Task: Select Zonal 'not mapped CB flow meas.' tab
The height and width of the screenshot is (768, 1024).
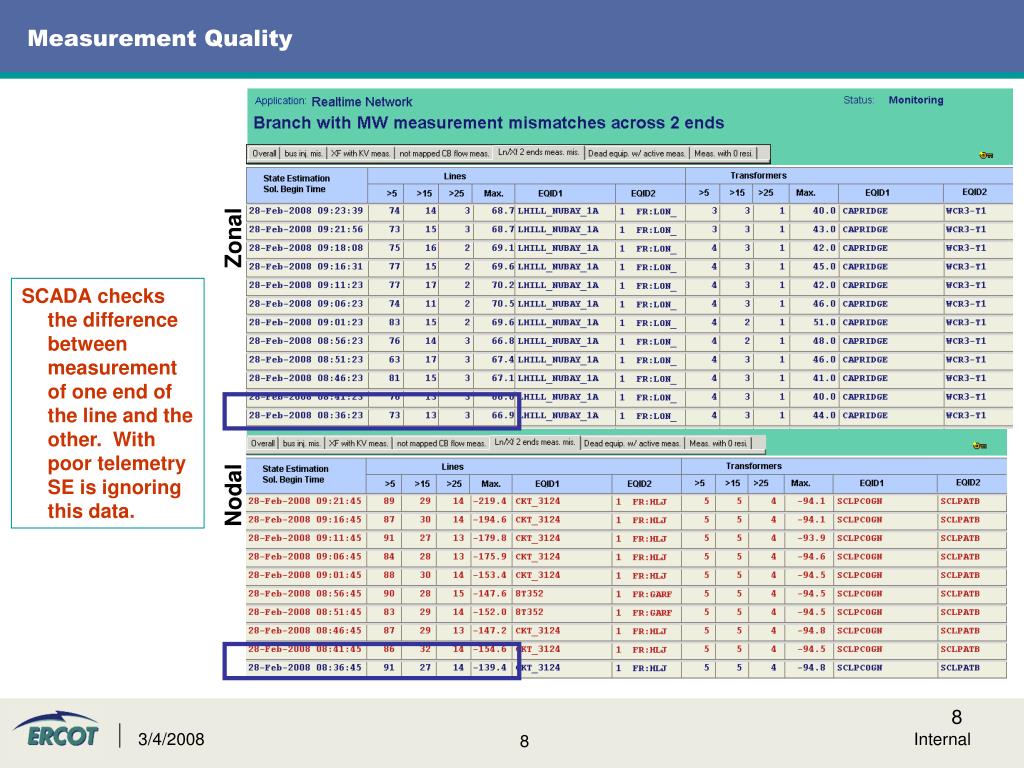Action: [x=443, y=153]
